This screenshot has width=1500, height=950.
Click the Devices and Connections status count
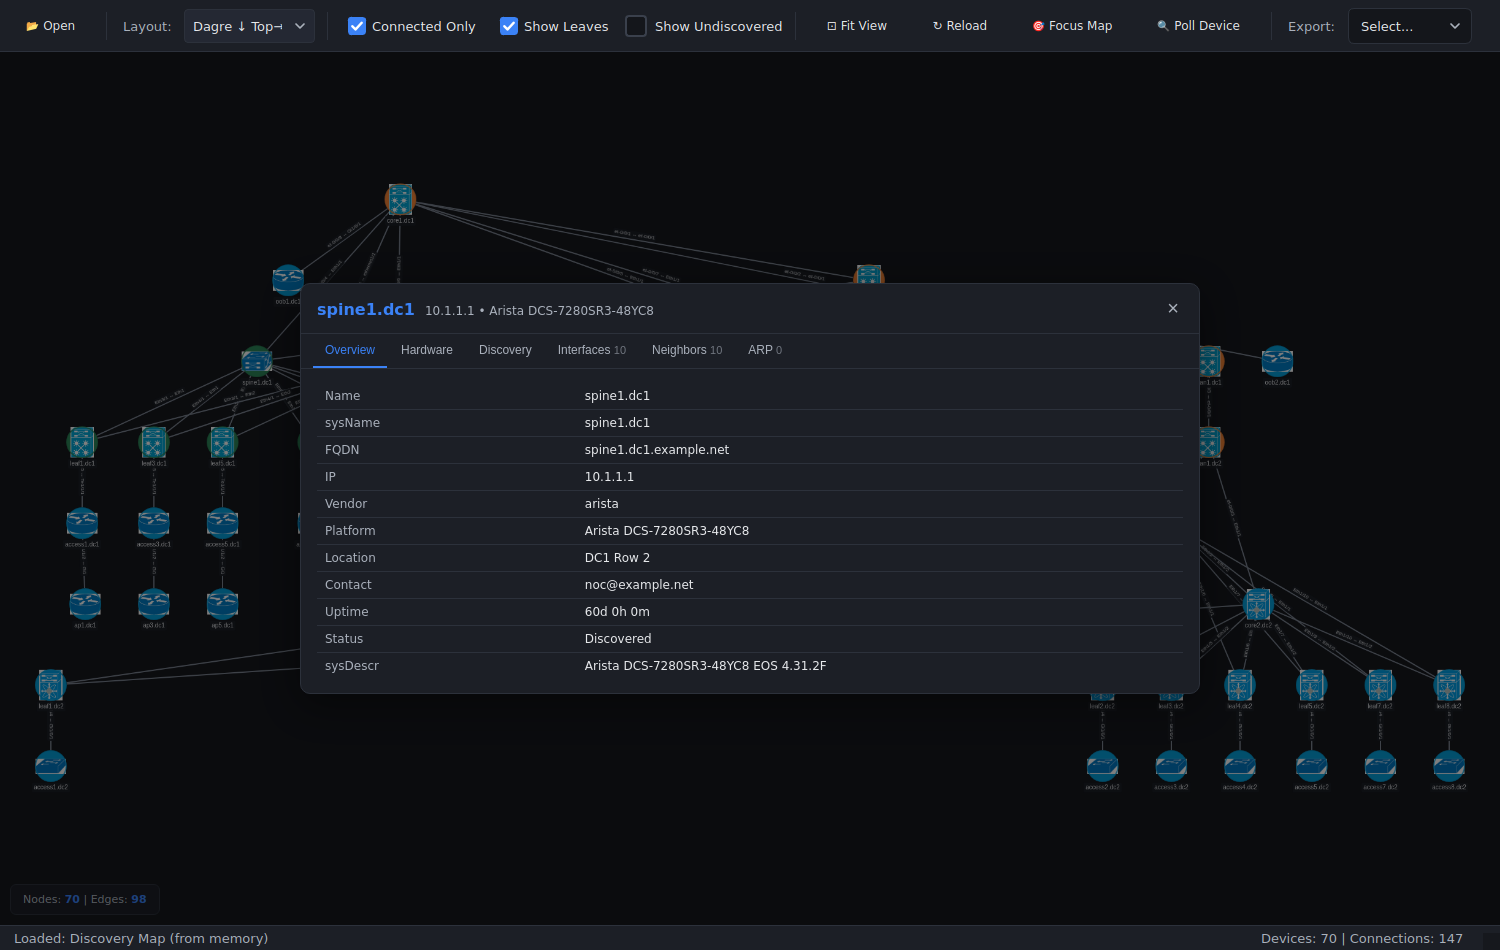pos(1362,938)
